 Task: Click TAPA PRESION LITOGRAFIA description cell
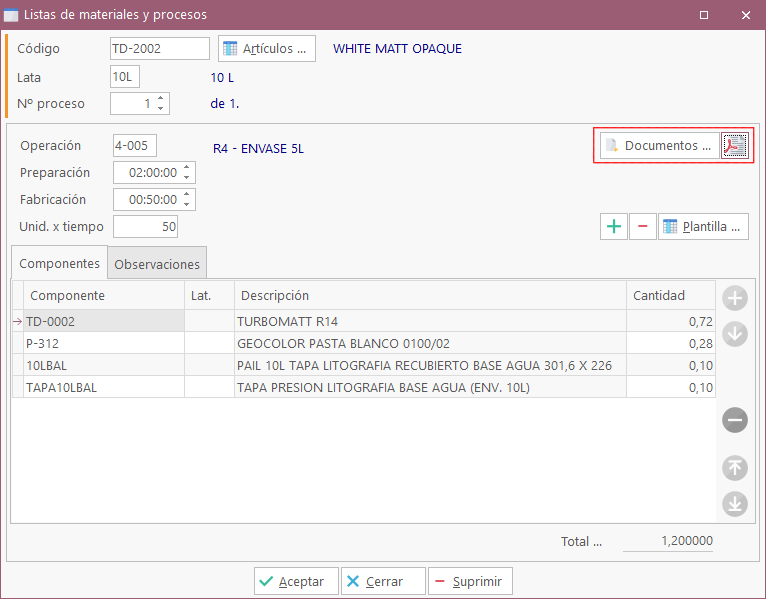(430, 387)
